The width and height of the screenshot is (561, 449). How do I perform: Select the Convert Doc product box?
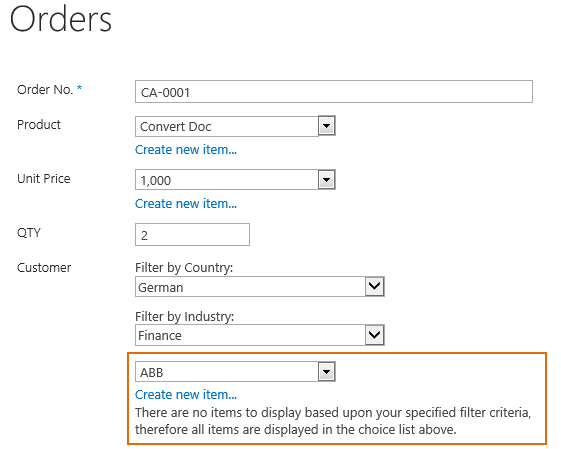(227, 126)
